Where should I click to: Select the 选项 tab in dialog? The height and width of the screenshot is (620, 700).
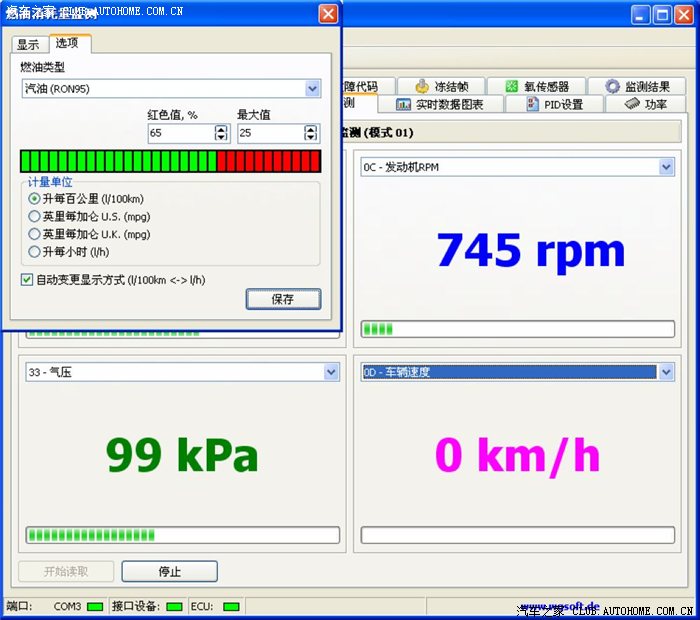[67, 43]
